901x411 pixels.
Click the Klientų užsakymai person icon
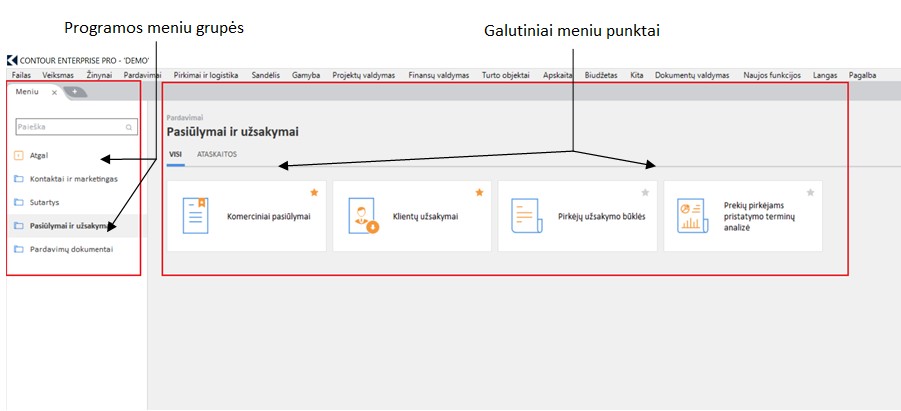(363, 216)
